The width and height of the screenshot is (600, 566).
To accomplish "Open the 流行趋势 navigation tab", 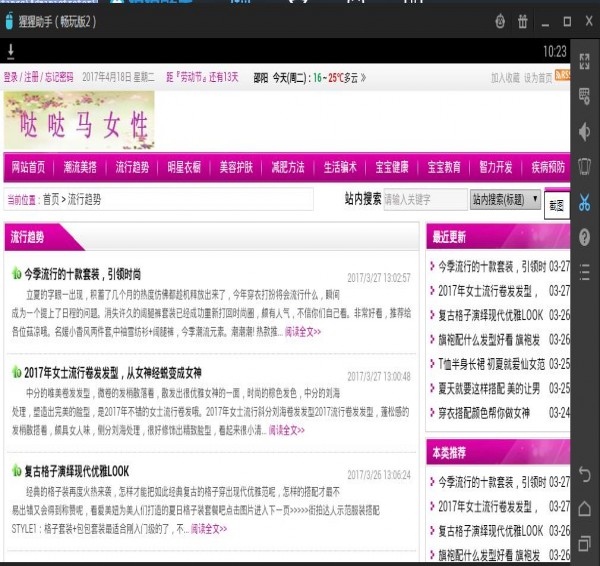I will tap(132, 167).
